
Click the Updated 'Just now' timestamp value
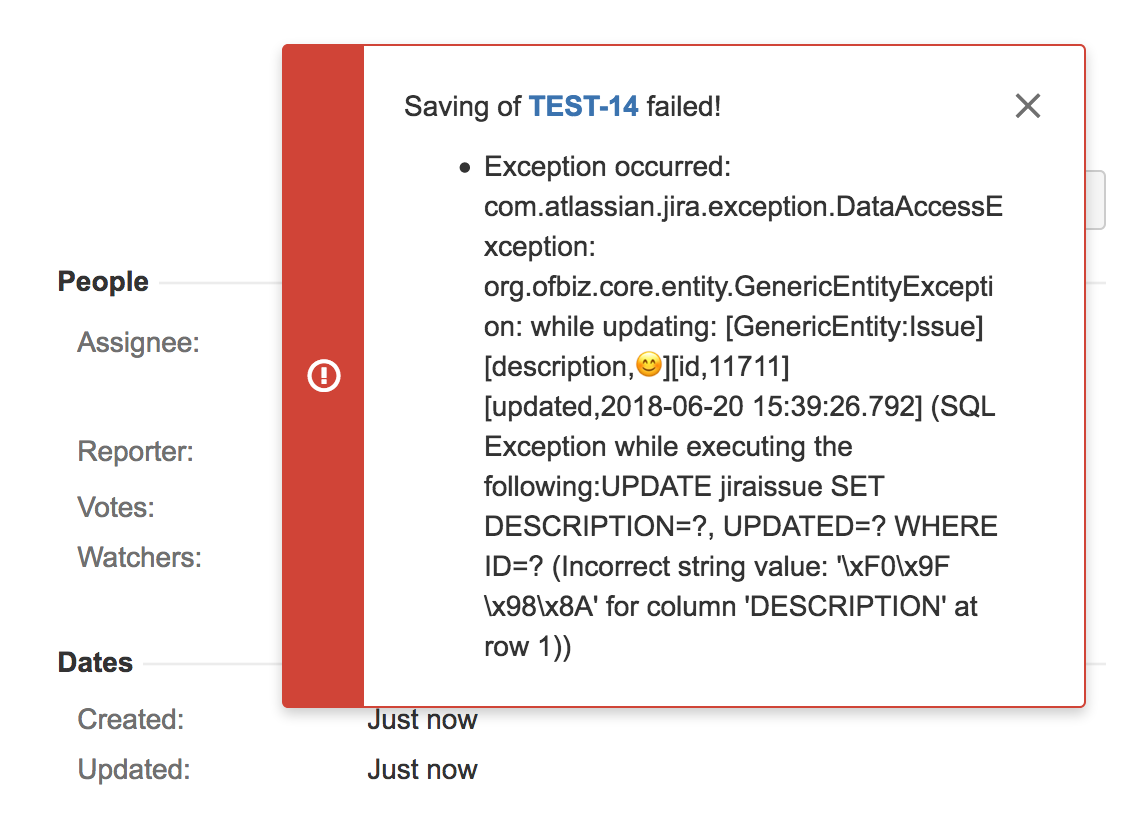tap(422, 769)
